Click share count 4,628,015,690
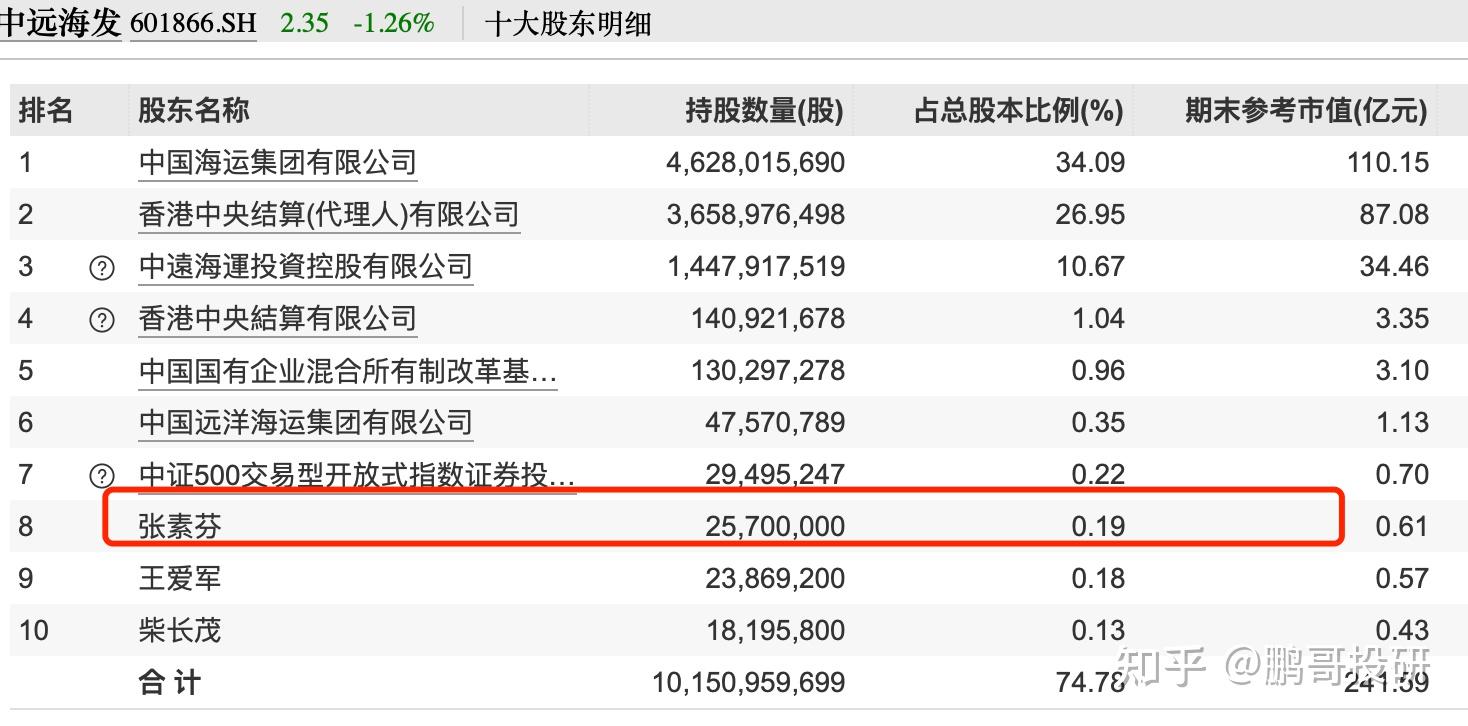The width and height of the screenshot is (1468, 726). (x=756, y=163)
